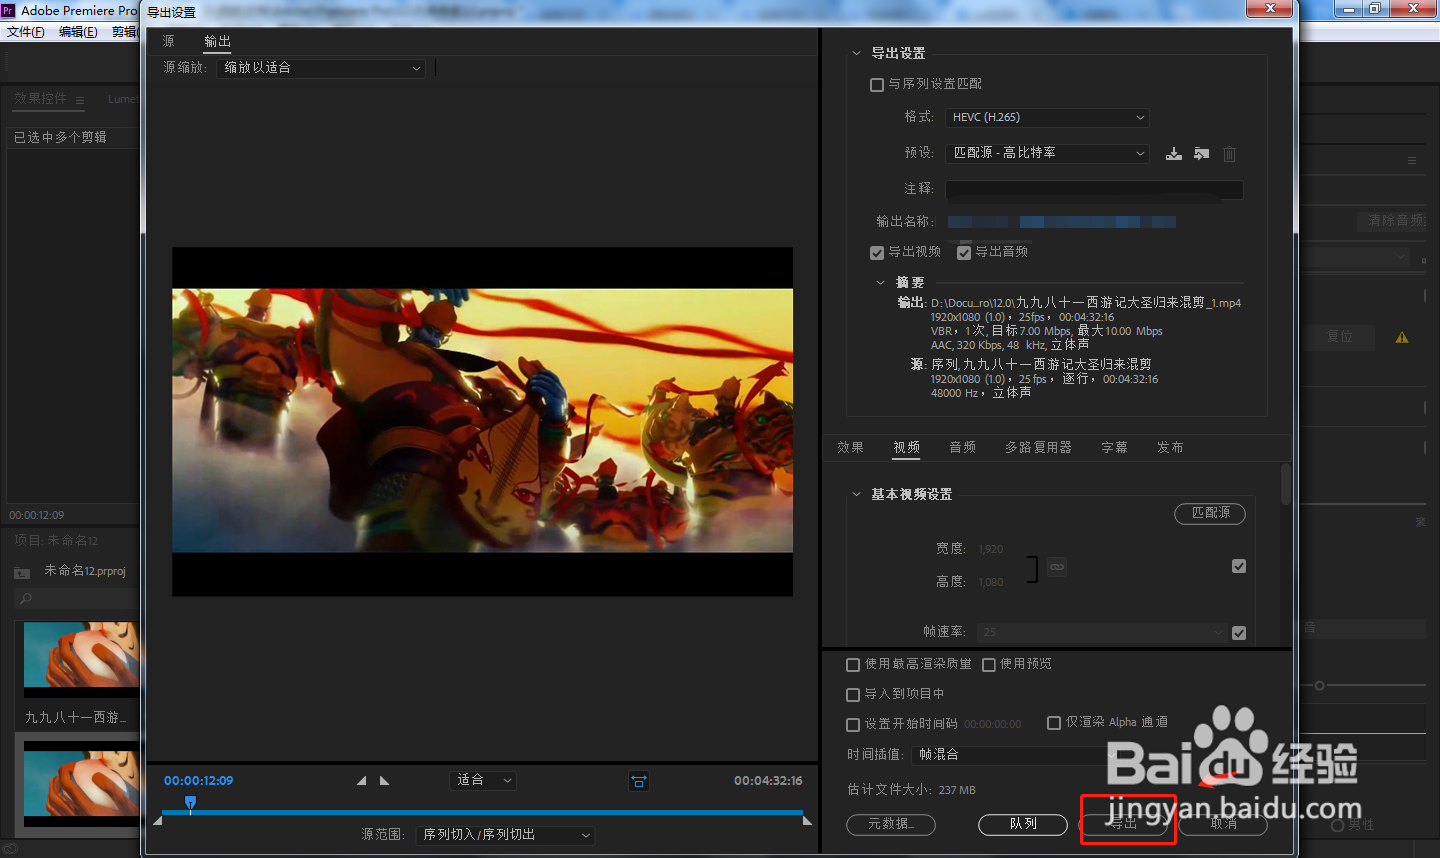
Task: Toggle frame rate match source checkbox
Action: 1239,633
